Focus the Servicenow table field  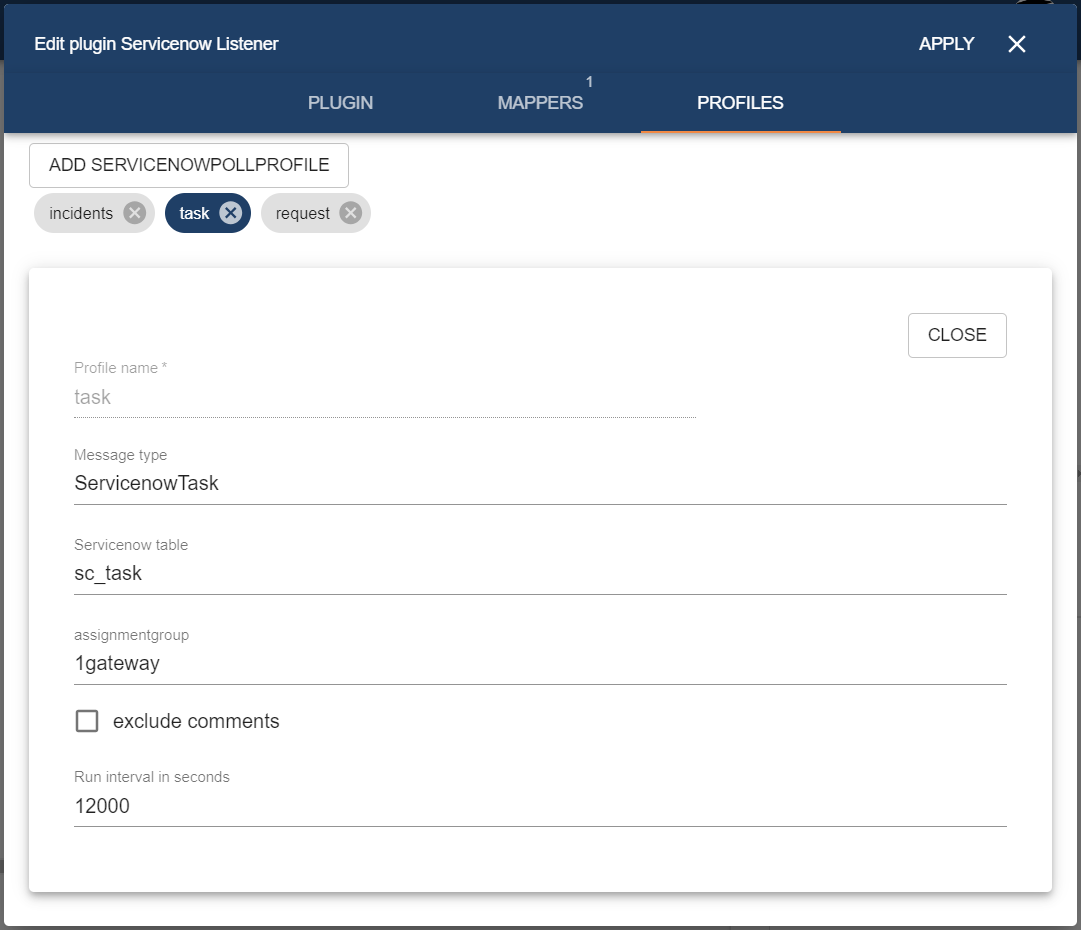pos(540,574)
